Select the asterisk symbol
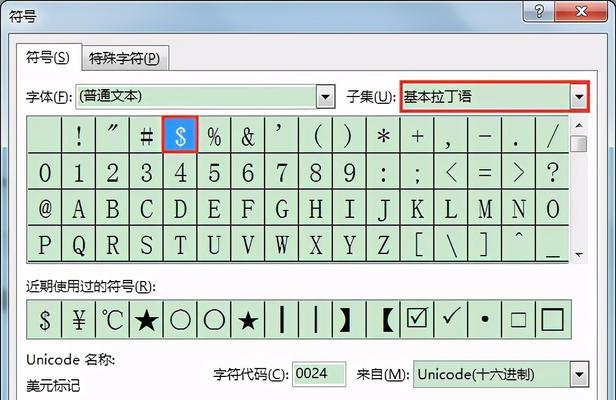 (383, 135)
